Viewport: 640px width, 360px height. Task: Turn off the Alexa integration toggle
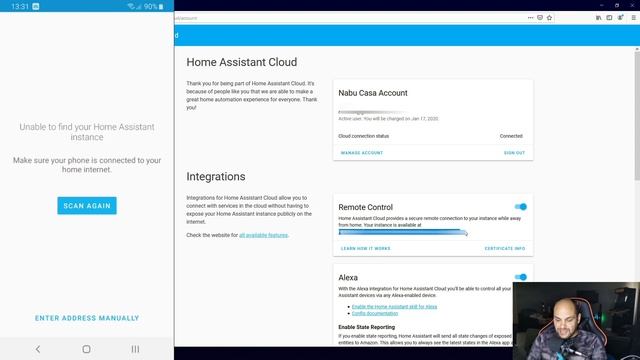pyautogui.click(x=520, y=277)
